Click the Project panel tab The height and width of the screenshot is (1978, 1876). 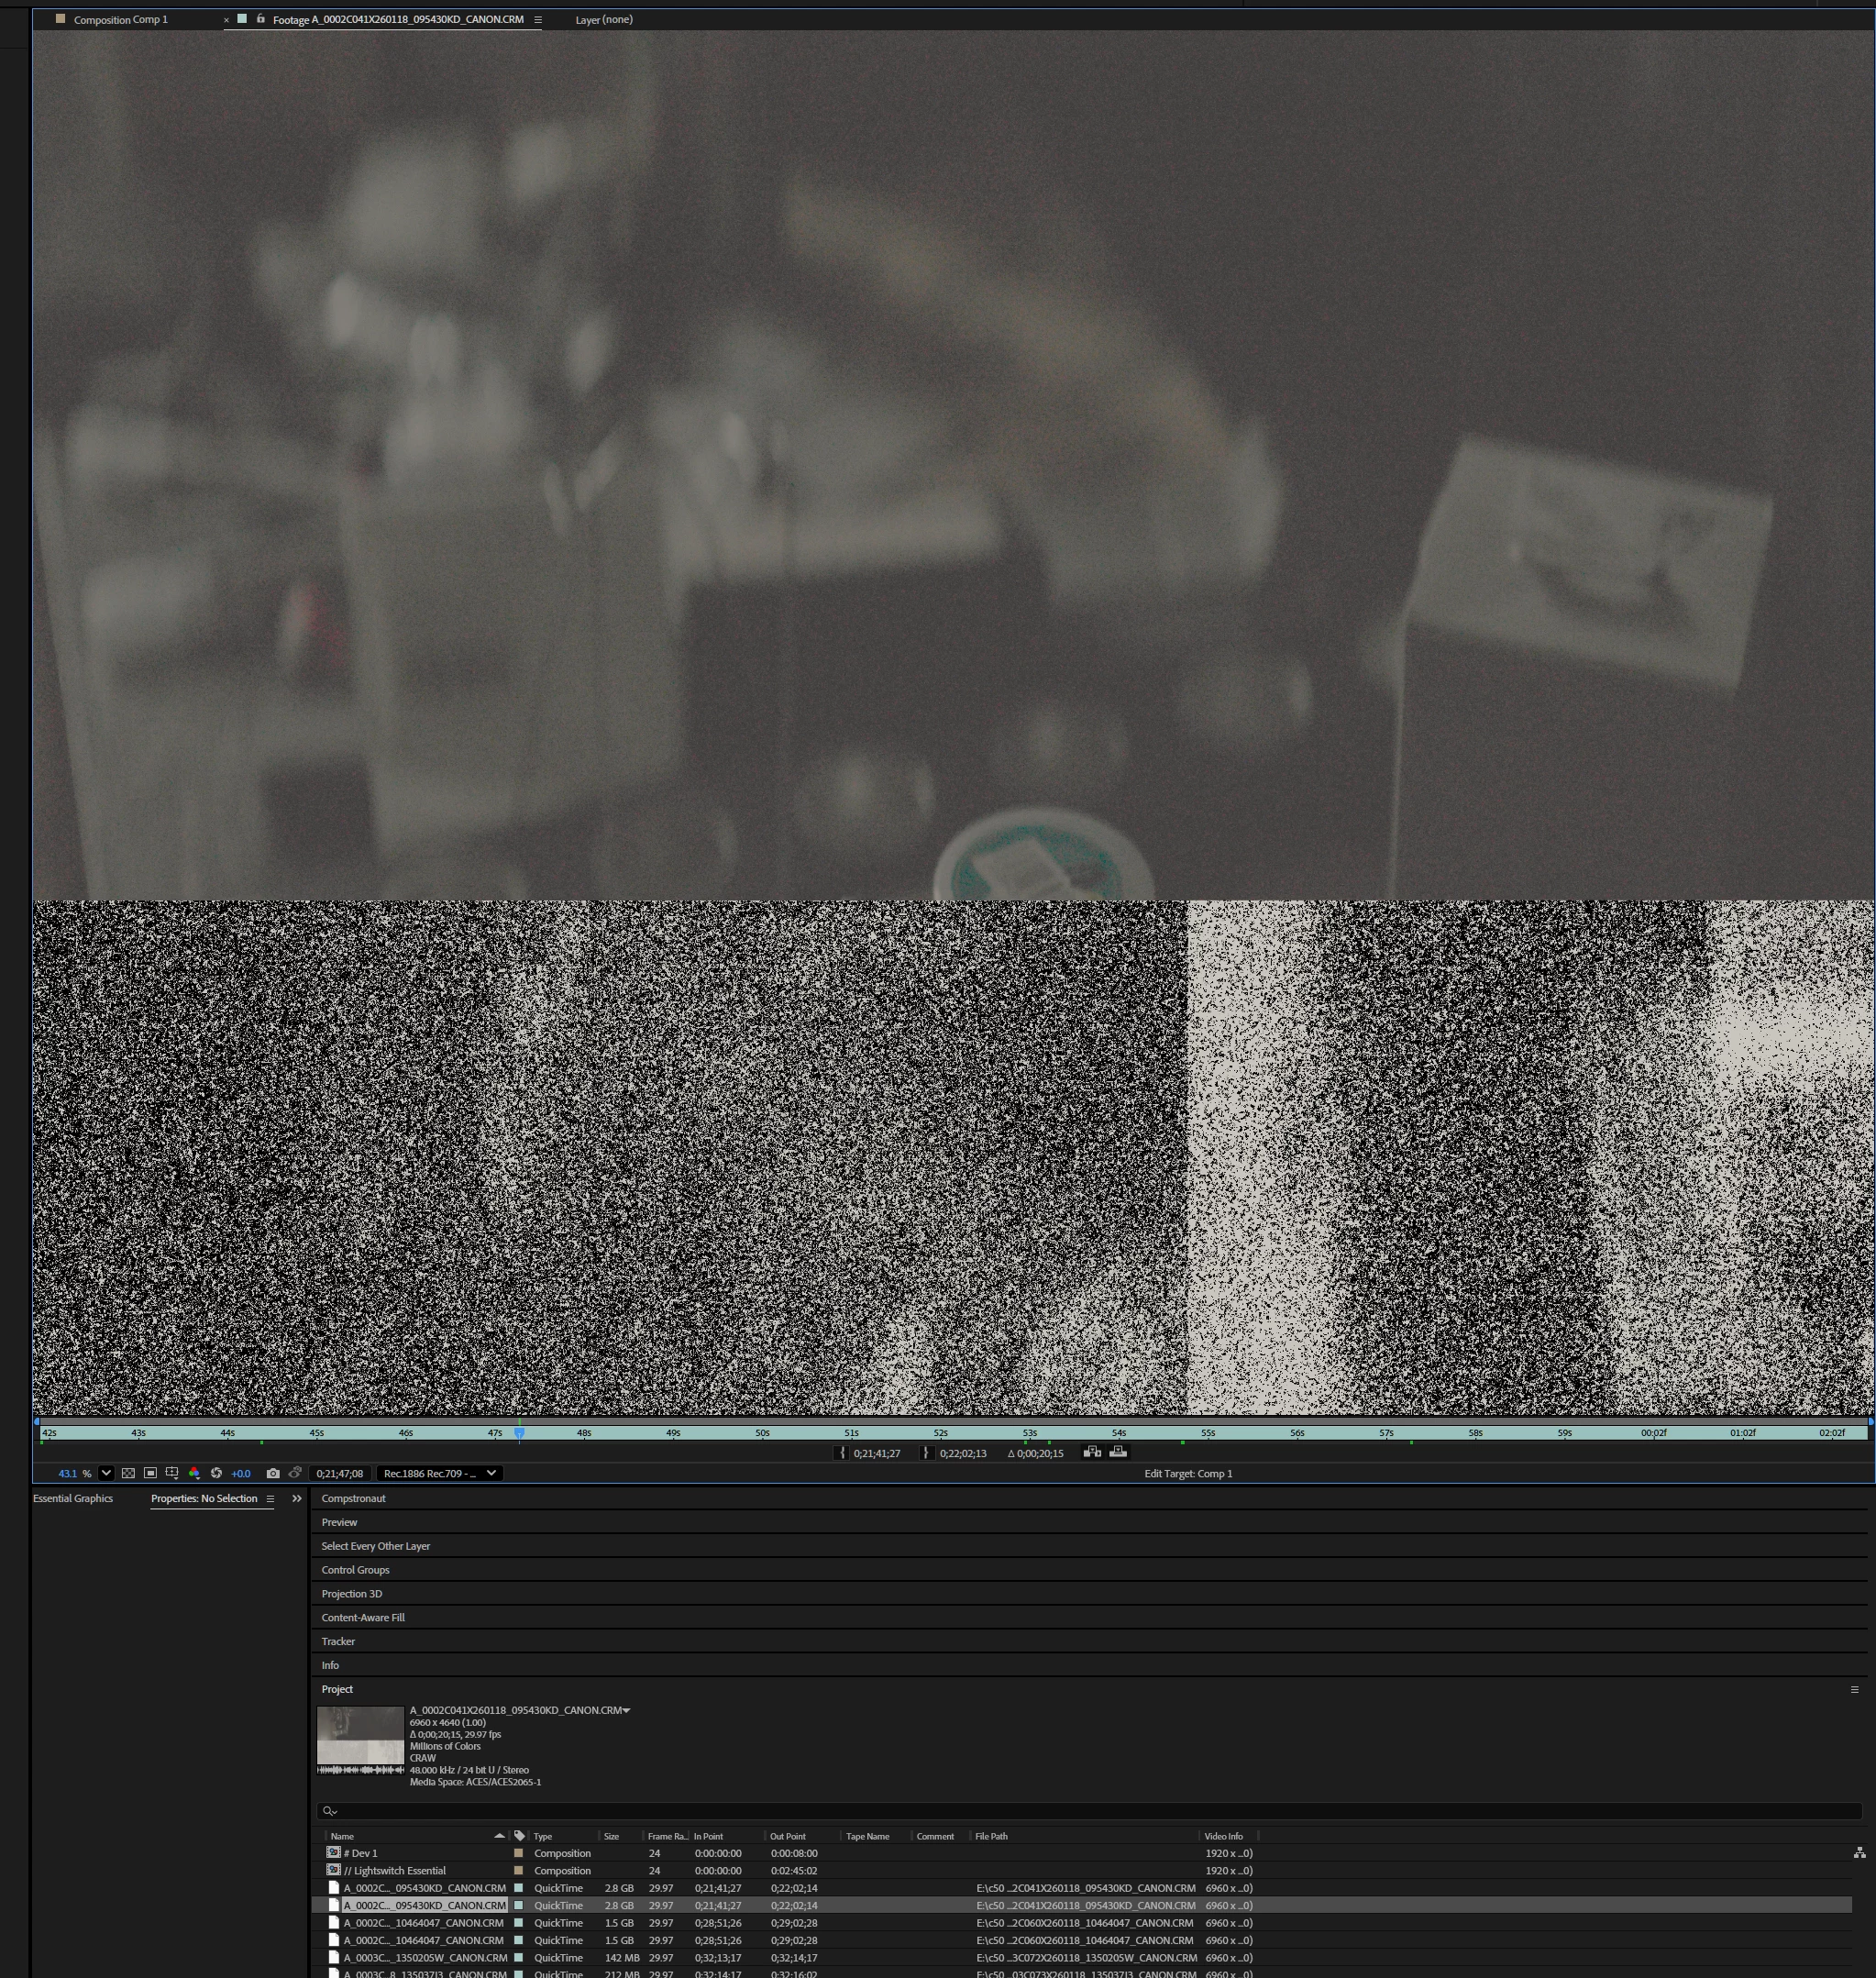(337, 1689)
